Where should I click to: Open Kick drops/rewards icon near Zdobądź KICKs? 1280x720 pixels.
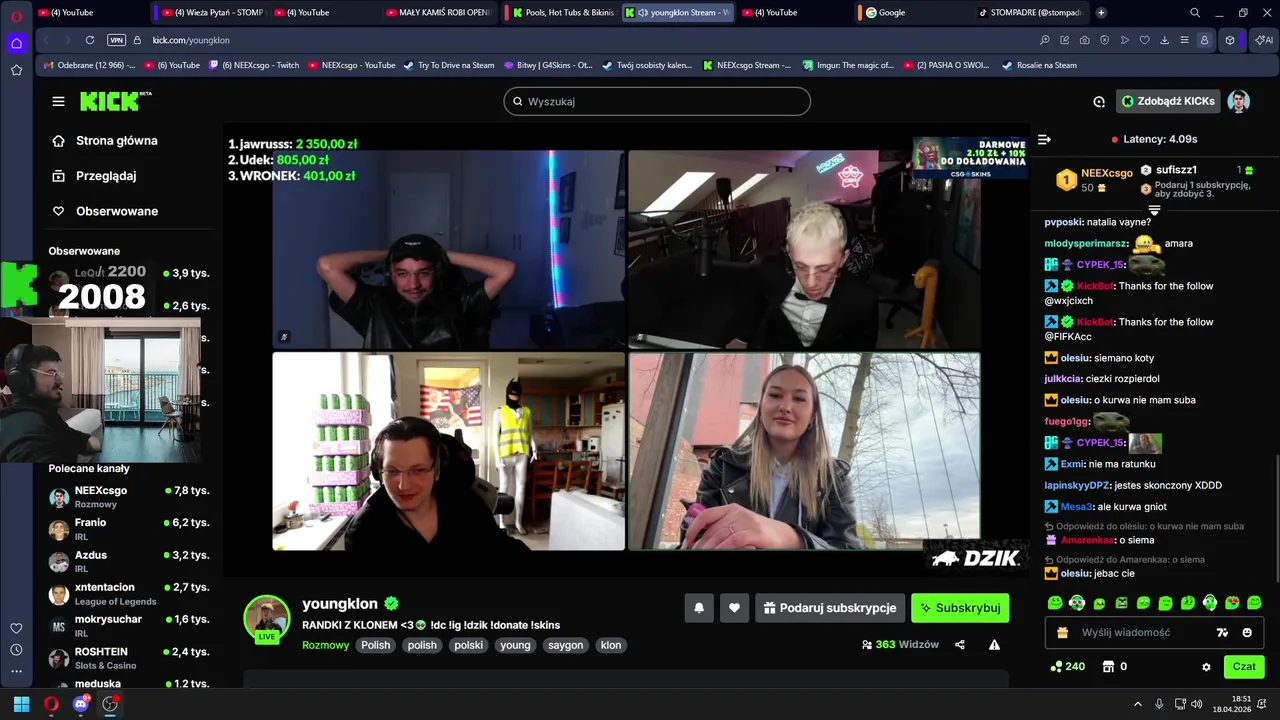click(x=1099, y=101)
